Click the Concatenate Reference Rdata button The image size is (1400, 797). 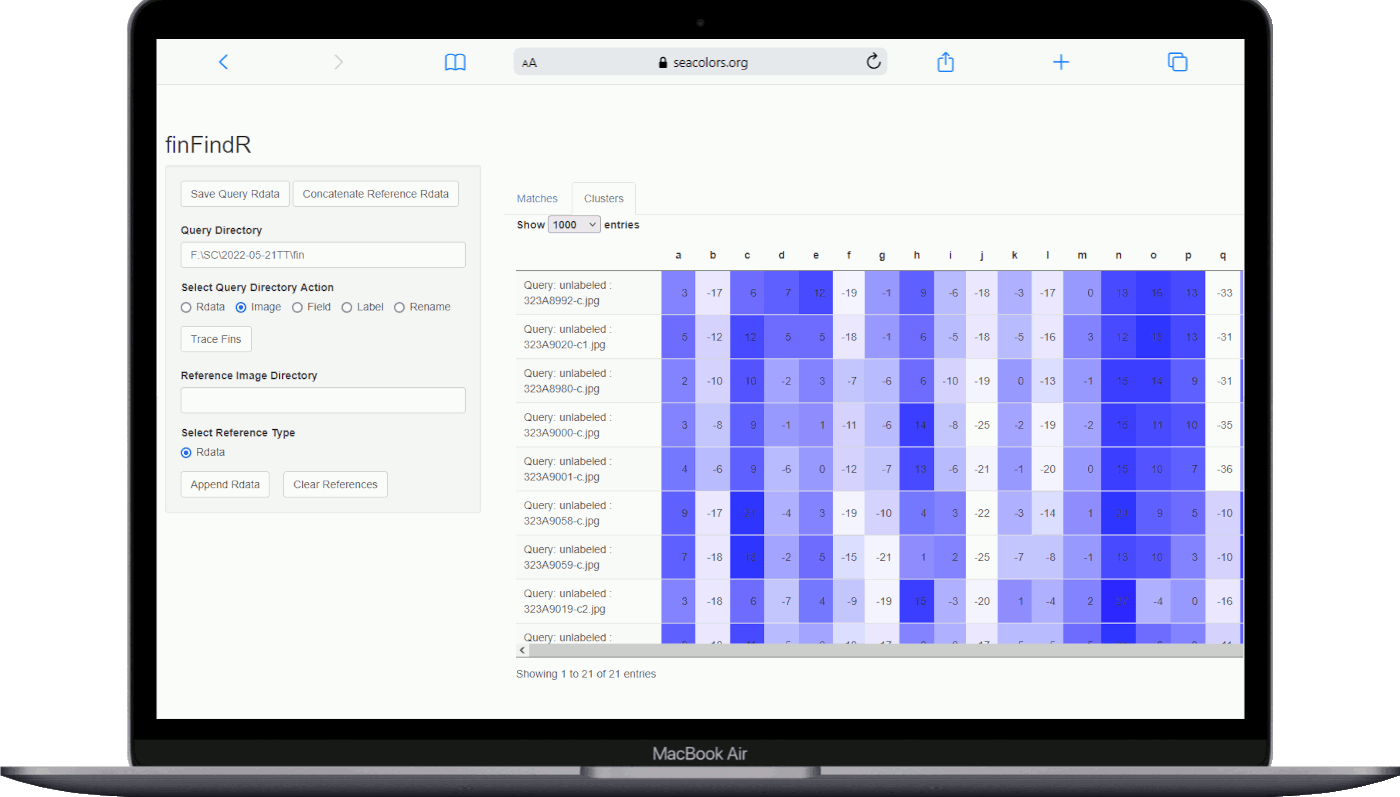pos(375,194)
